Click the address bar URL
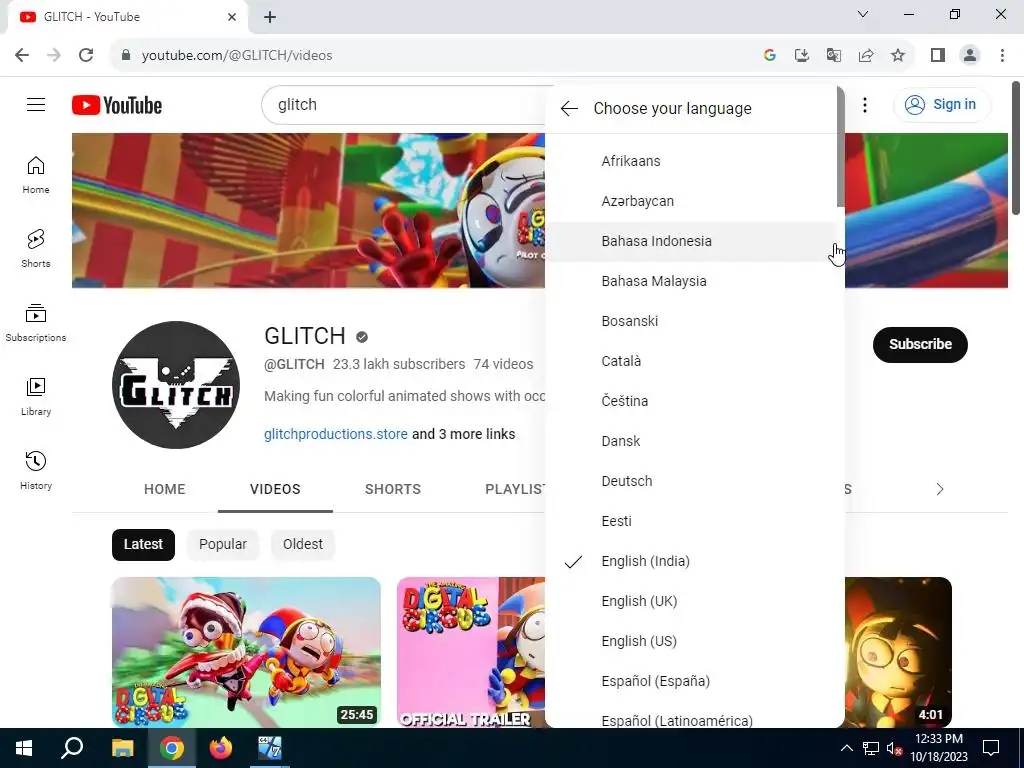 (x=237, y=56)
